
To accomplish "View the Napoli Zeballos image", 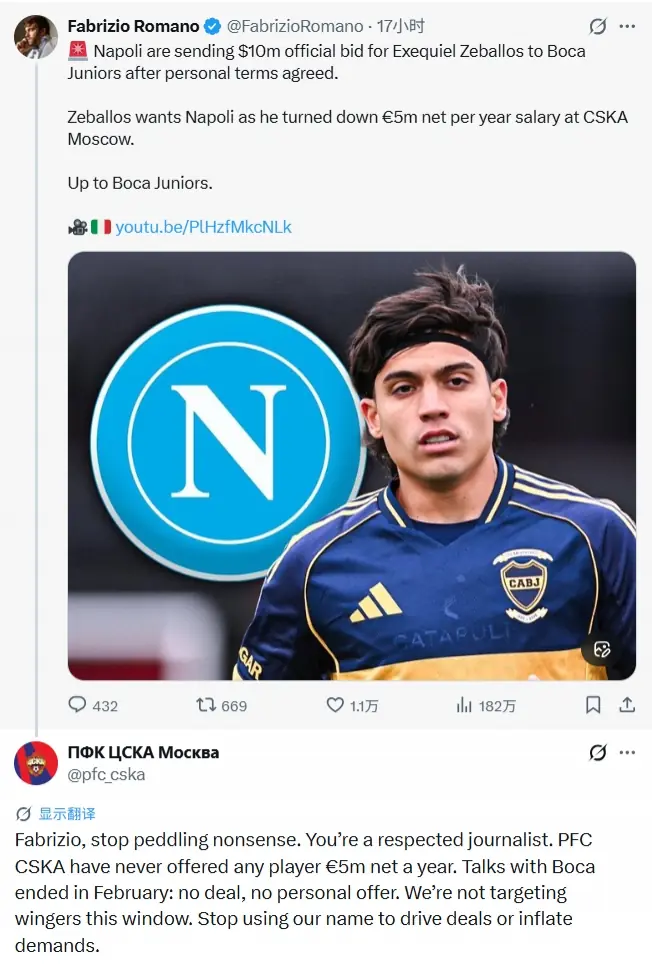I will (352, 466).
